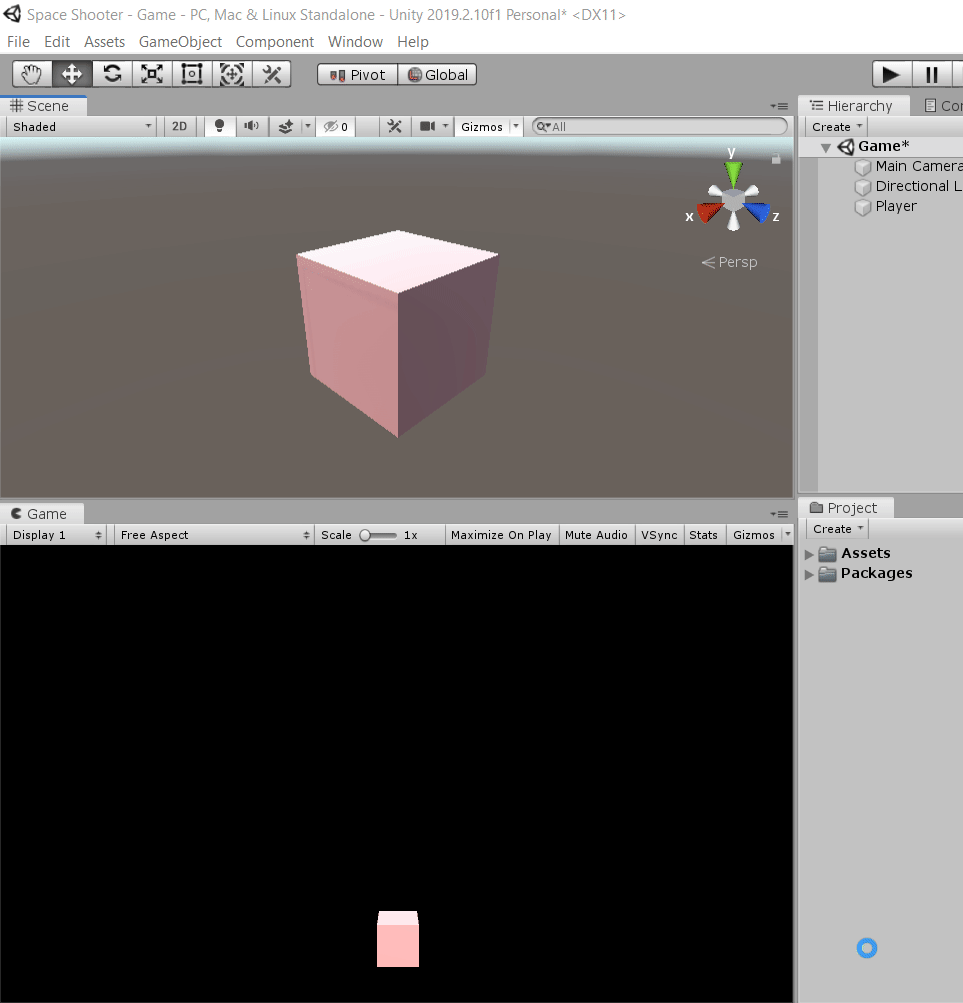Screen dimensions: 963x1003
Task: Open scene tools settings icon
Action: (x=395, y=127)
